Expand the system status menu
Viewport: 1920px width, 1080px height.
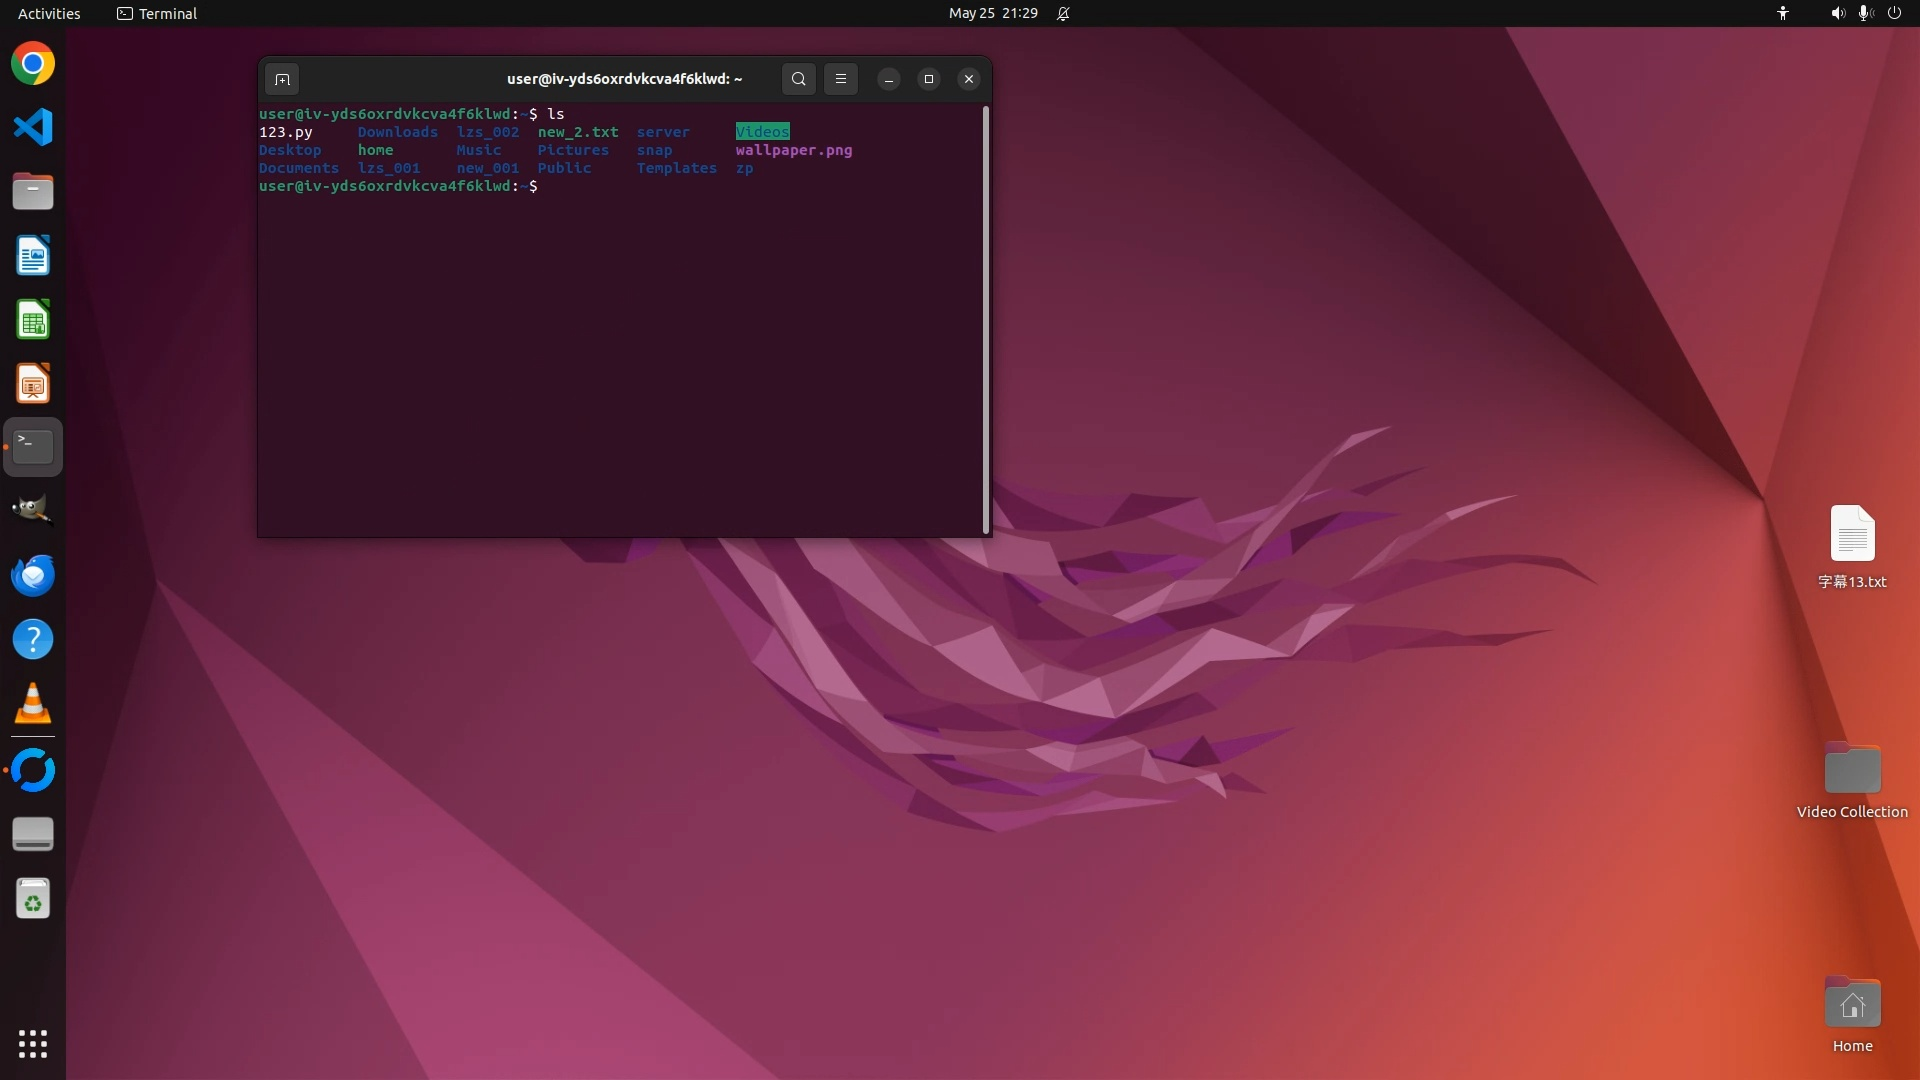(1864, 13)
